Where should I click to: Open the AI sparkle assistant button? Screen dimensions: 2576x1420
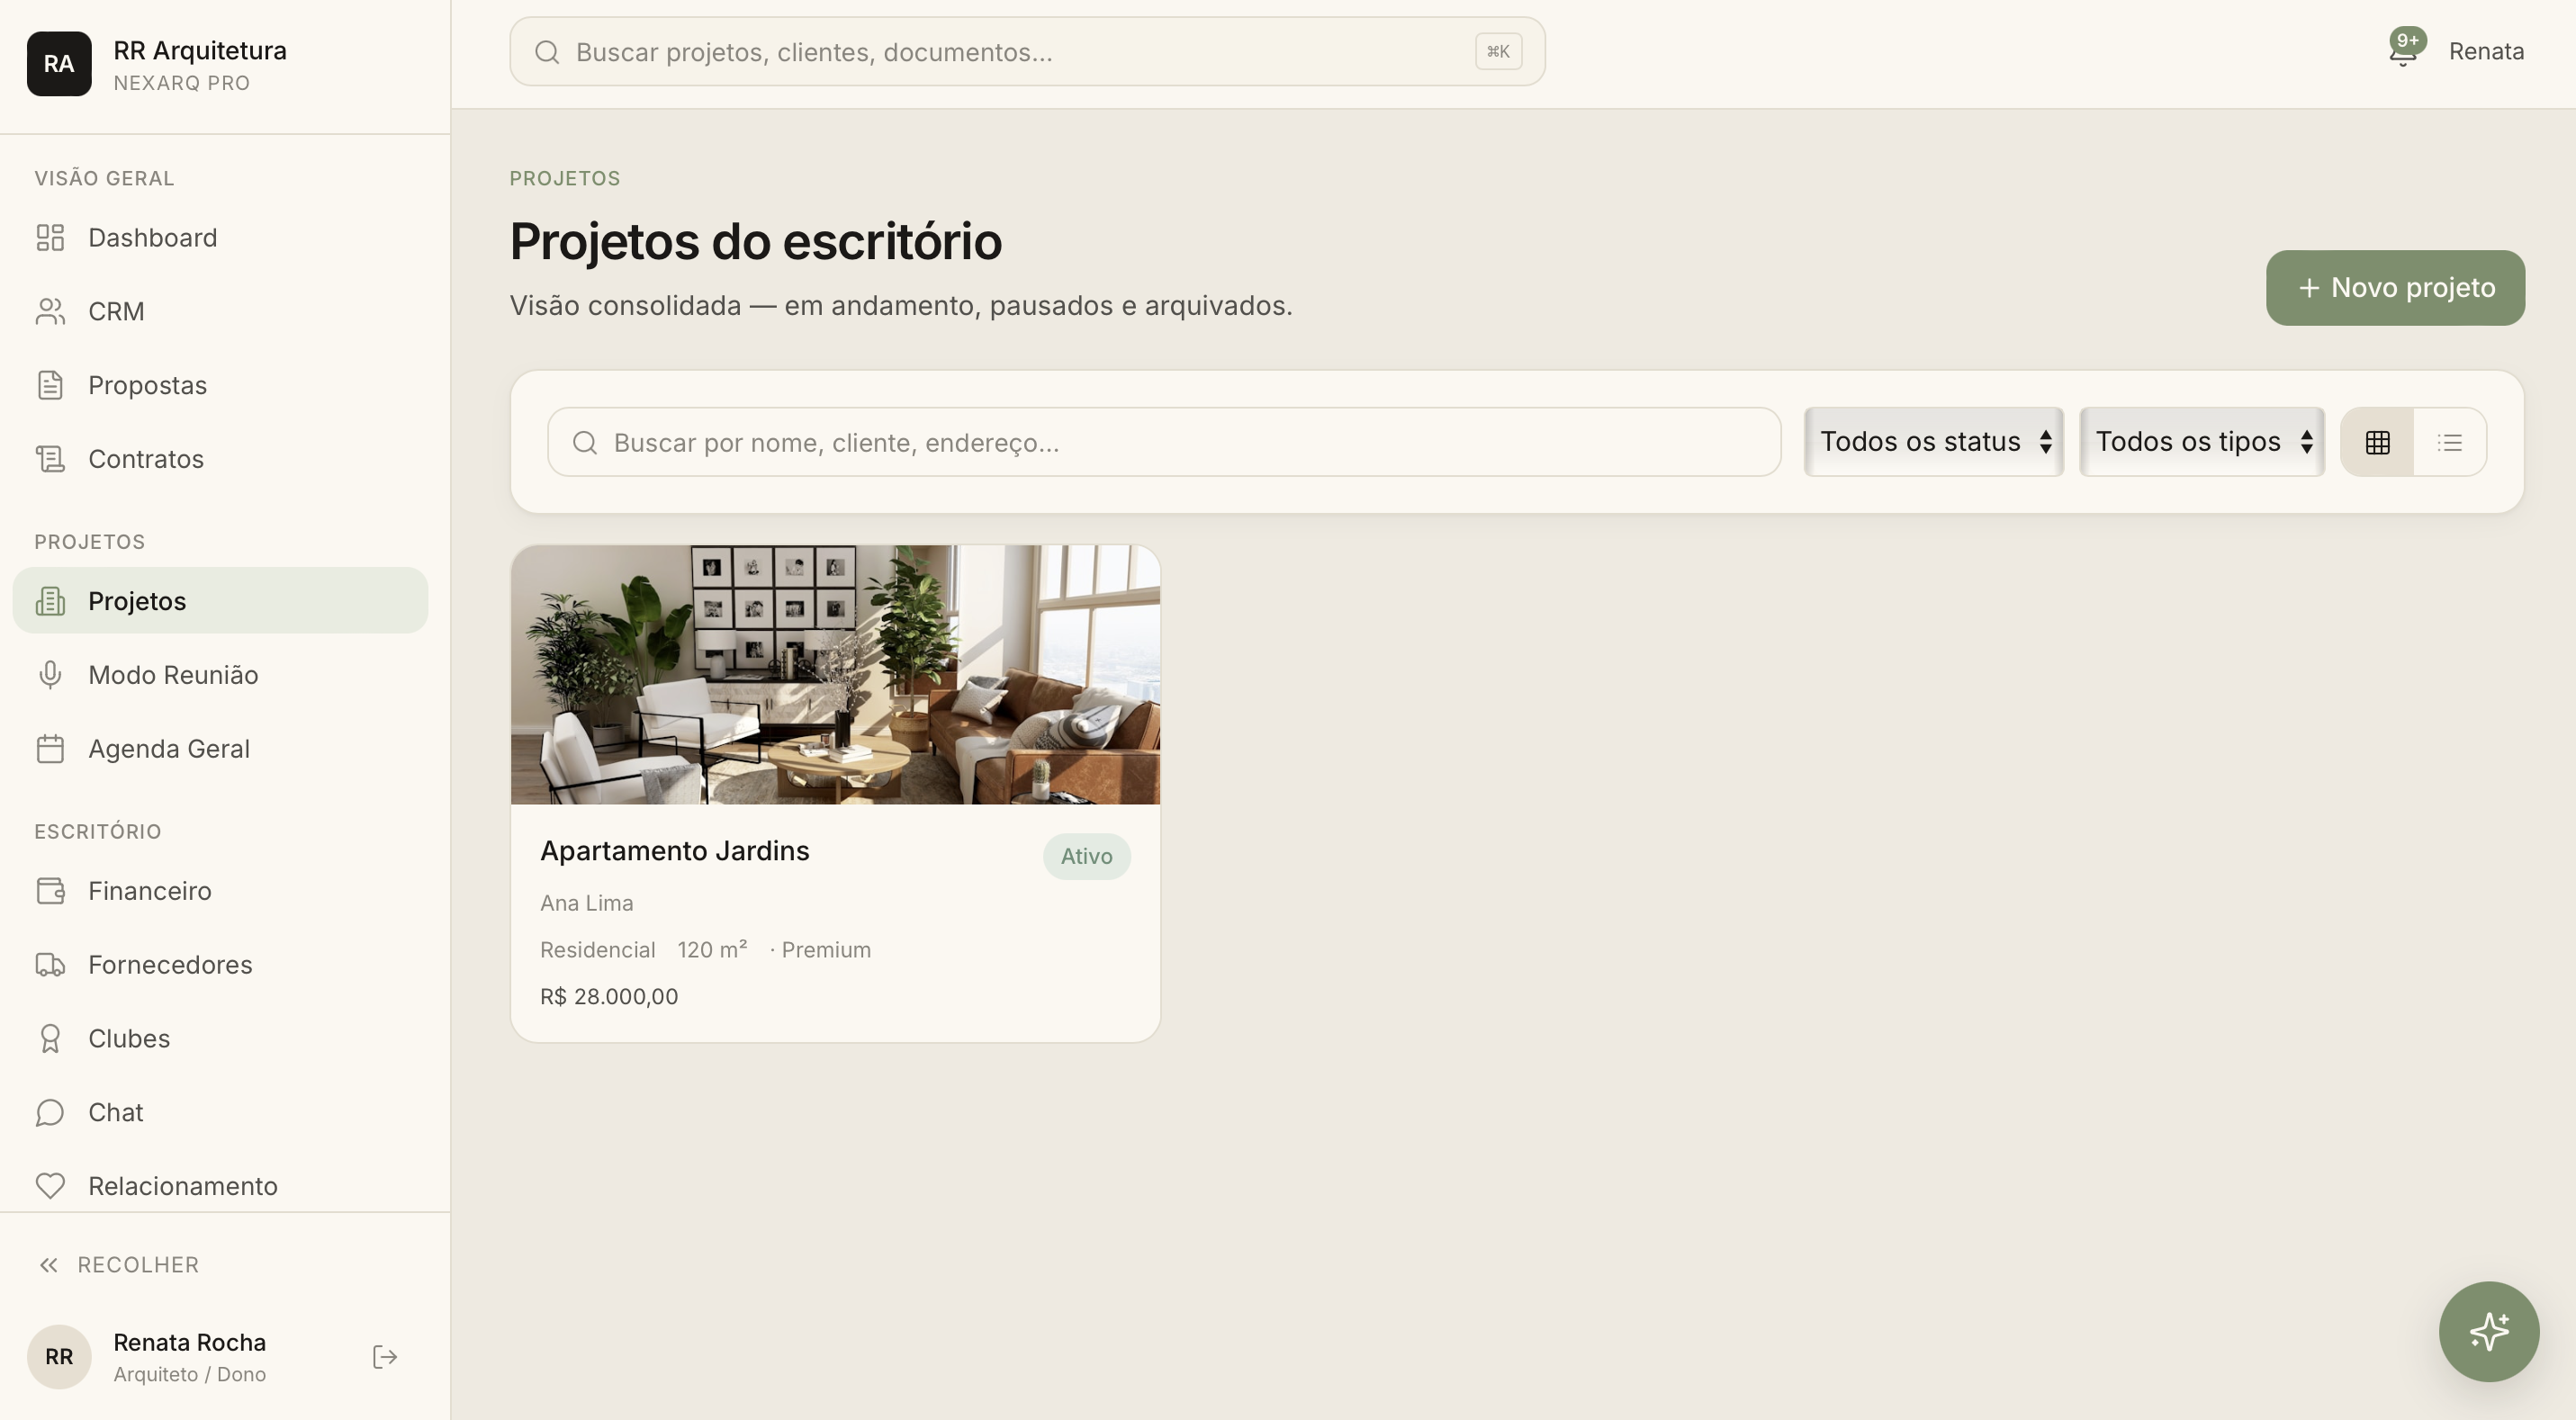click(2489, 1332)
